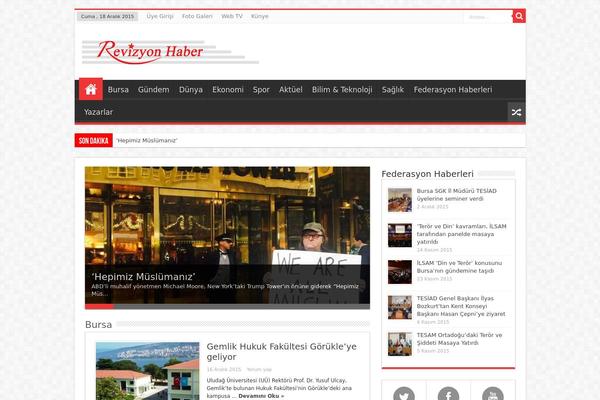Open 'İLSAM Din ve Terör konusunu' article
This screenshot has height=400, width=600.
(459, 267)
